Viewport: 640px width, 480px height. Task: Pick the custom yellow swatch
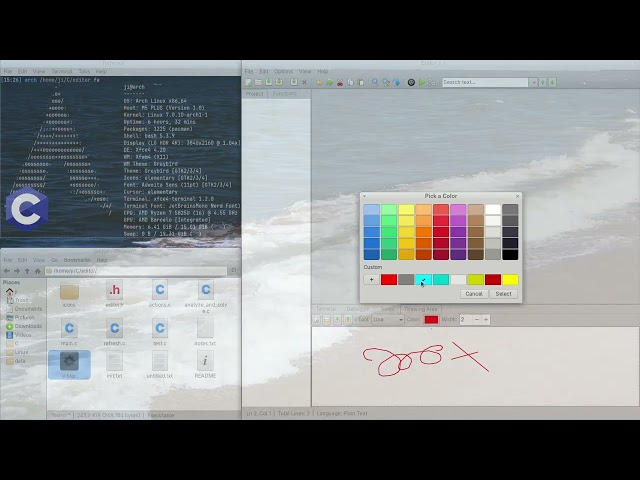coord(510,280)
